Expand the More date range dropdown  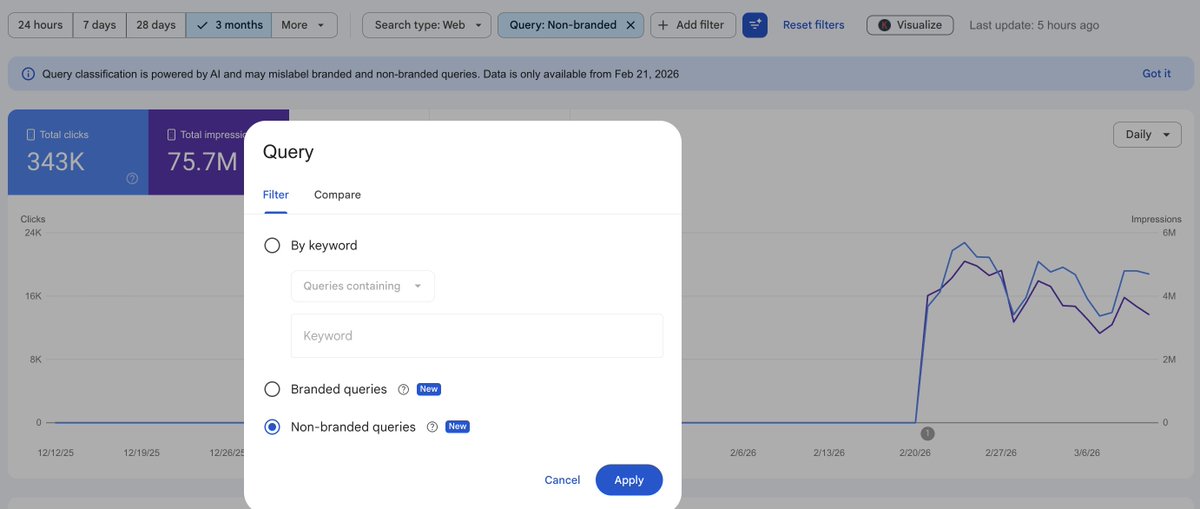coord(303,25)
